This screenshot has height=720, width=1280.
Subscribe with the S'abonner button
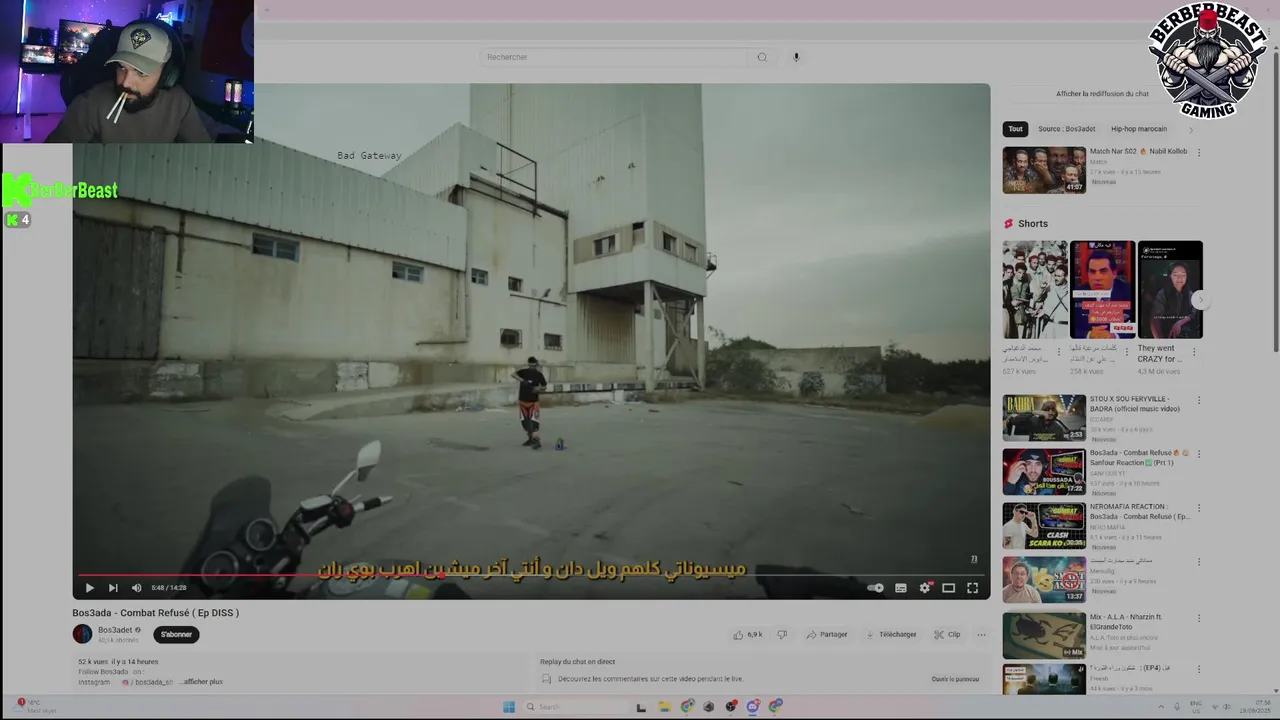pos(176,634)
